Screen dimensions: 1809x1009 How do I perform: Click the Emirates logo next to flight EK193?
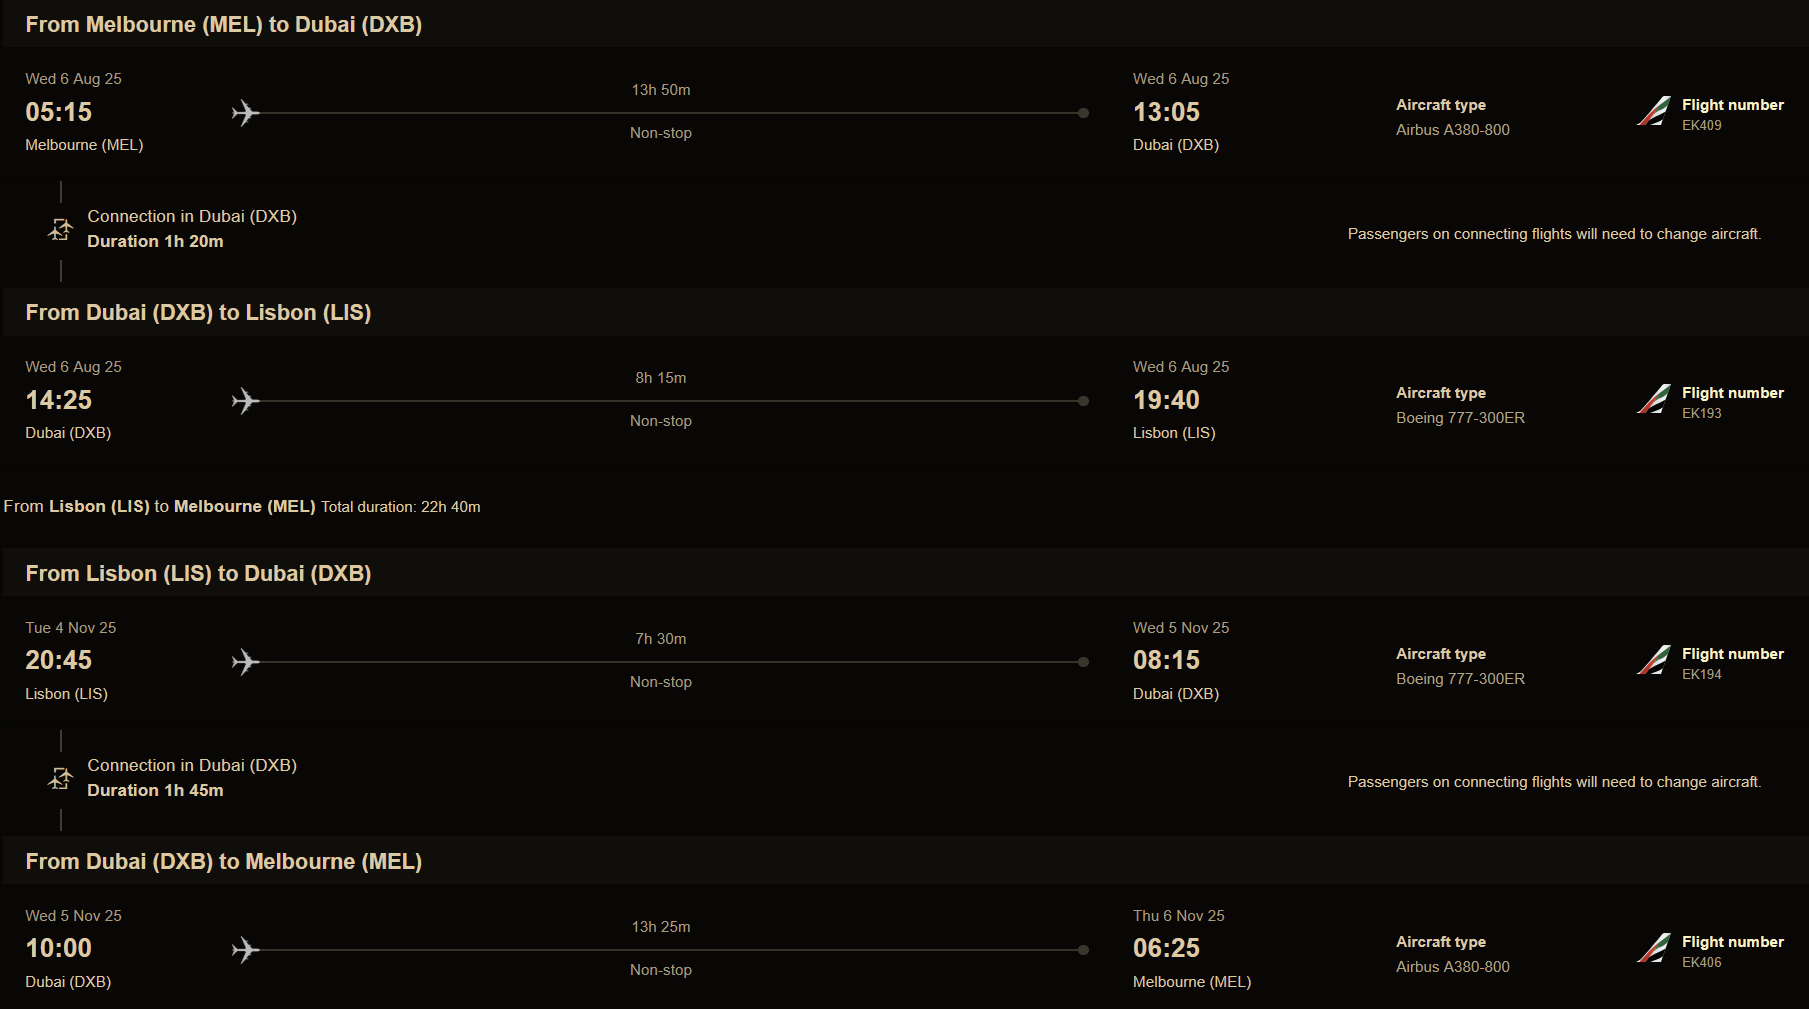click(x=1653, y=399)
